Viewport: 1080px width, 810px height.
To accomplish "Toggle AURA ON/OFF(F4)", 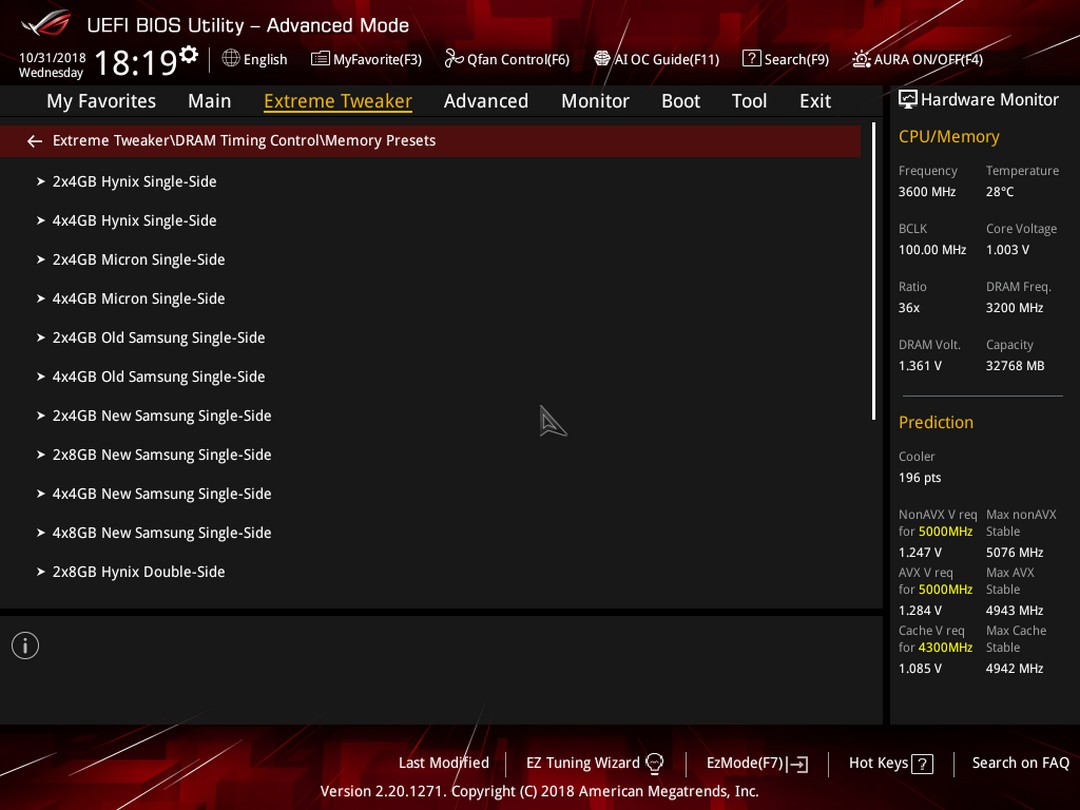I will coord(917,59).
